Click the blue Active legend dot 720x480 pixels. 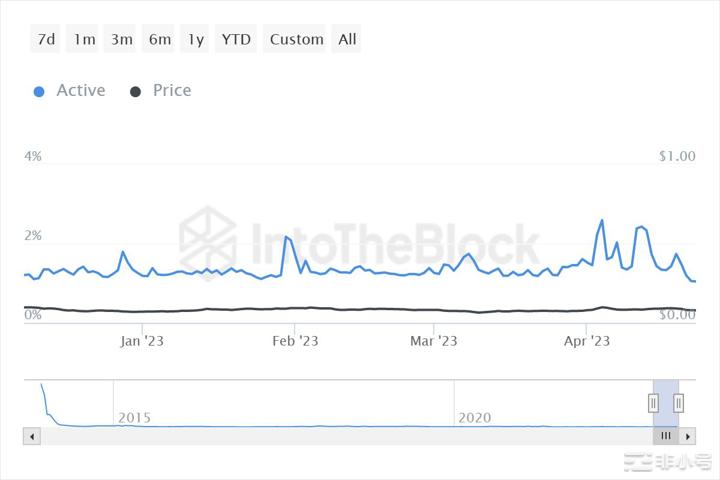click(x=39, y=91)
